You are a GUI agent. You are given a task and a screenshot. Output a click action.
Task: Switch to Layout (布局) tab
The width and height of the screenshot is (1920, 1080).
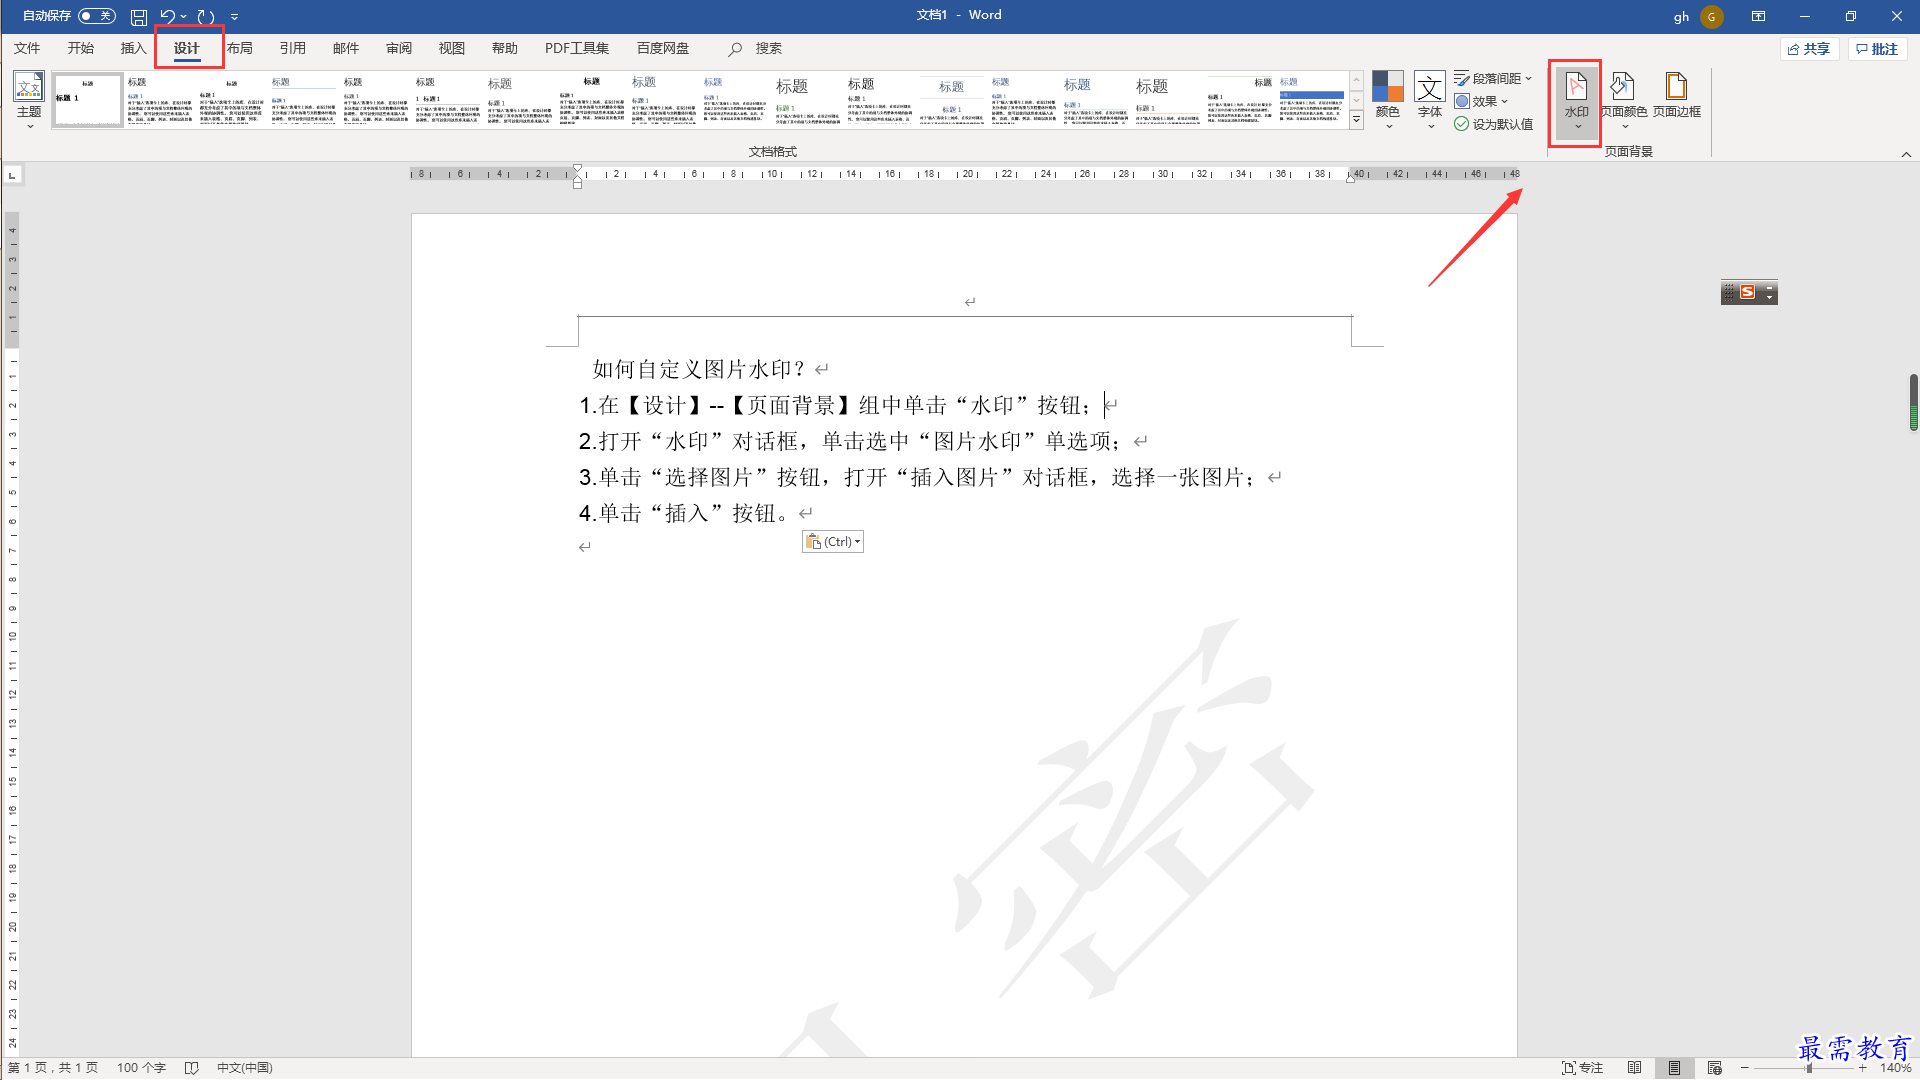click(x=239, y=48)
